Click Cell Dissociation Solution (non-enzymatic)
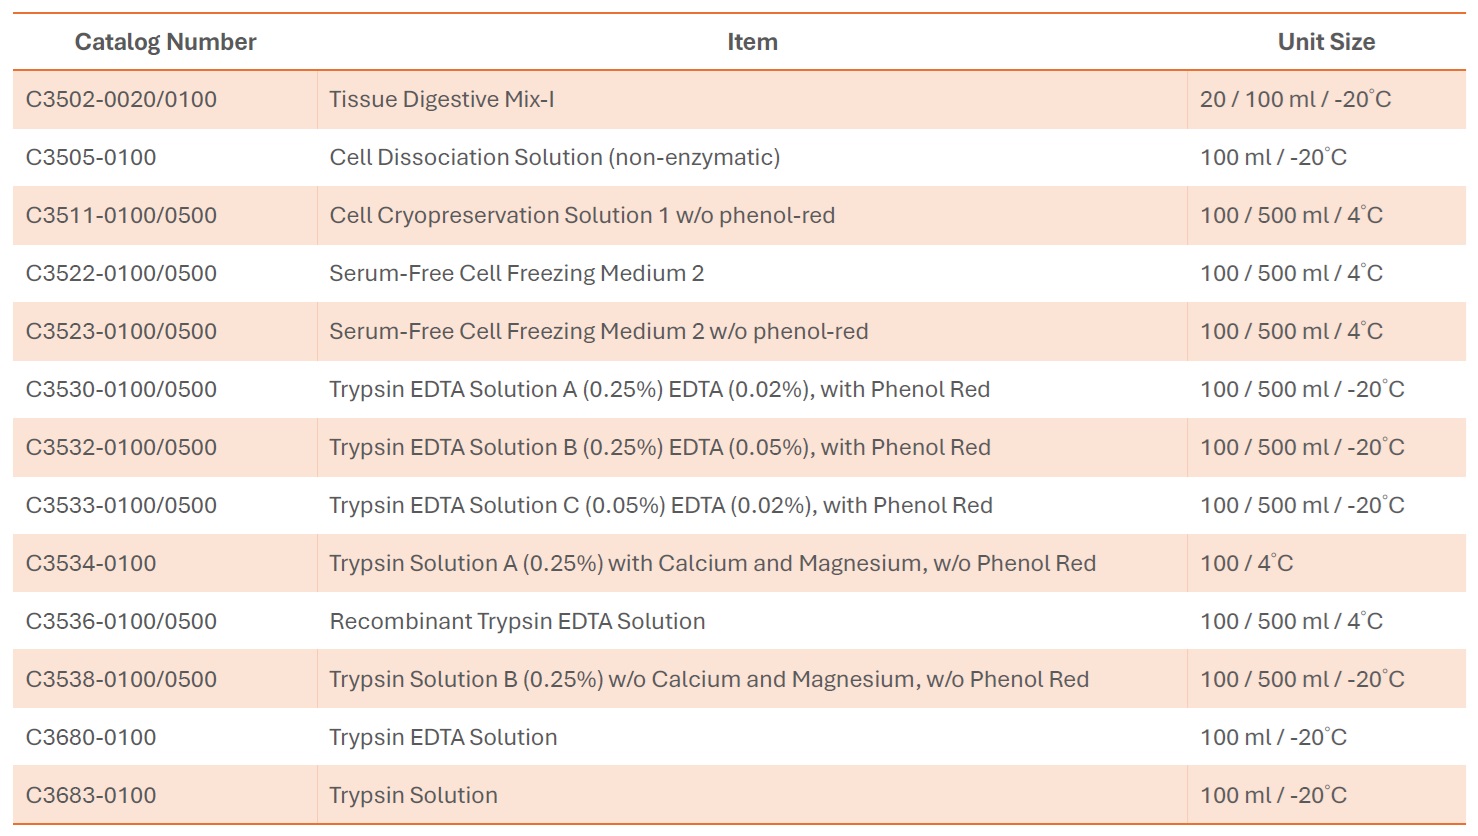Image resolution: width=1478 pixels, height=836 pixels. pos(555,157)
